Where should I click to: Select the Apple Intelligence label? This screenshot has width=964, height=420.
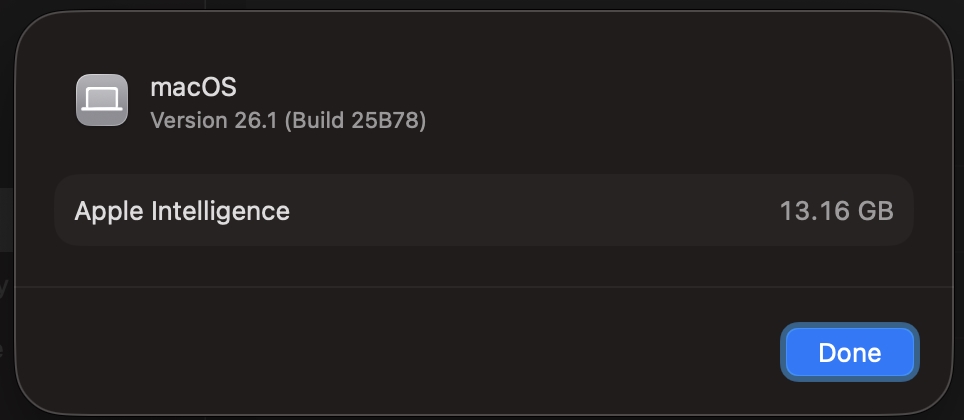pyautogui.click(x=182, y=211)
